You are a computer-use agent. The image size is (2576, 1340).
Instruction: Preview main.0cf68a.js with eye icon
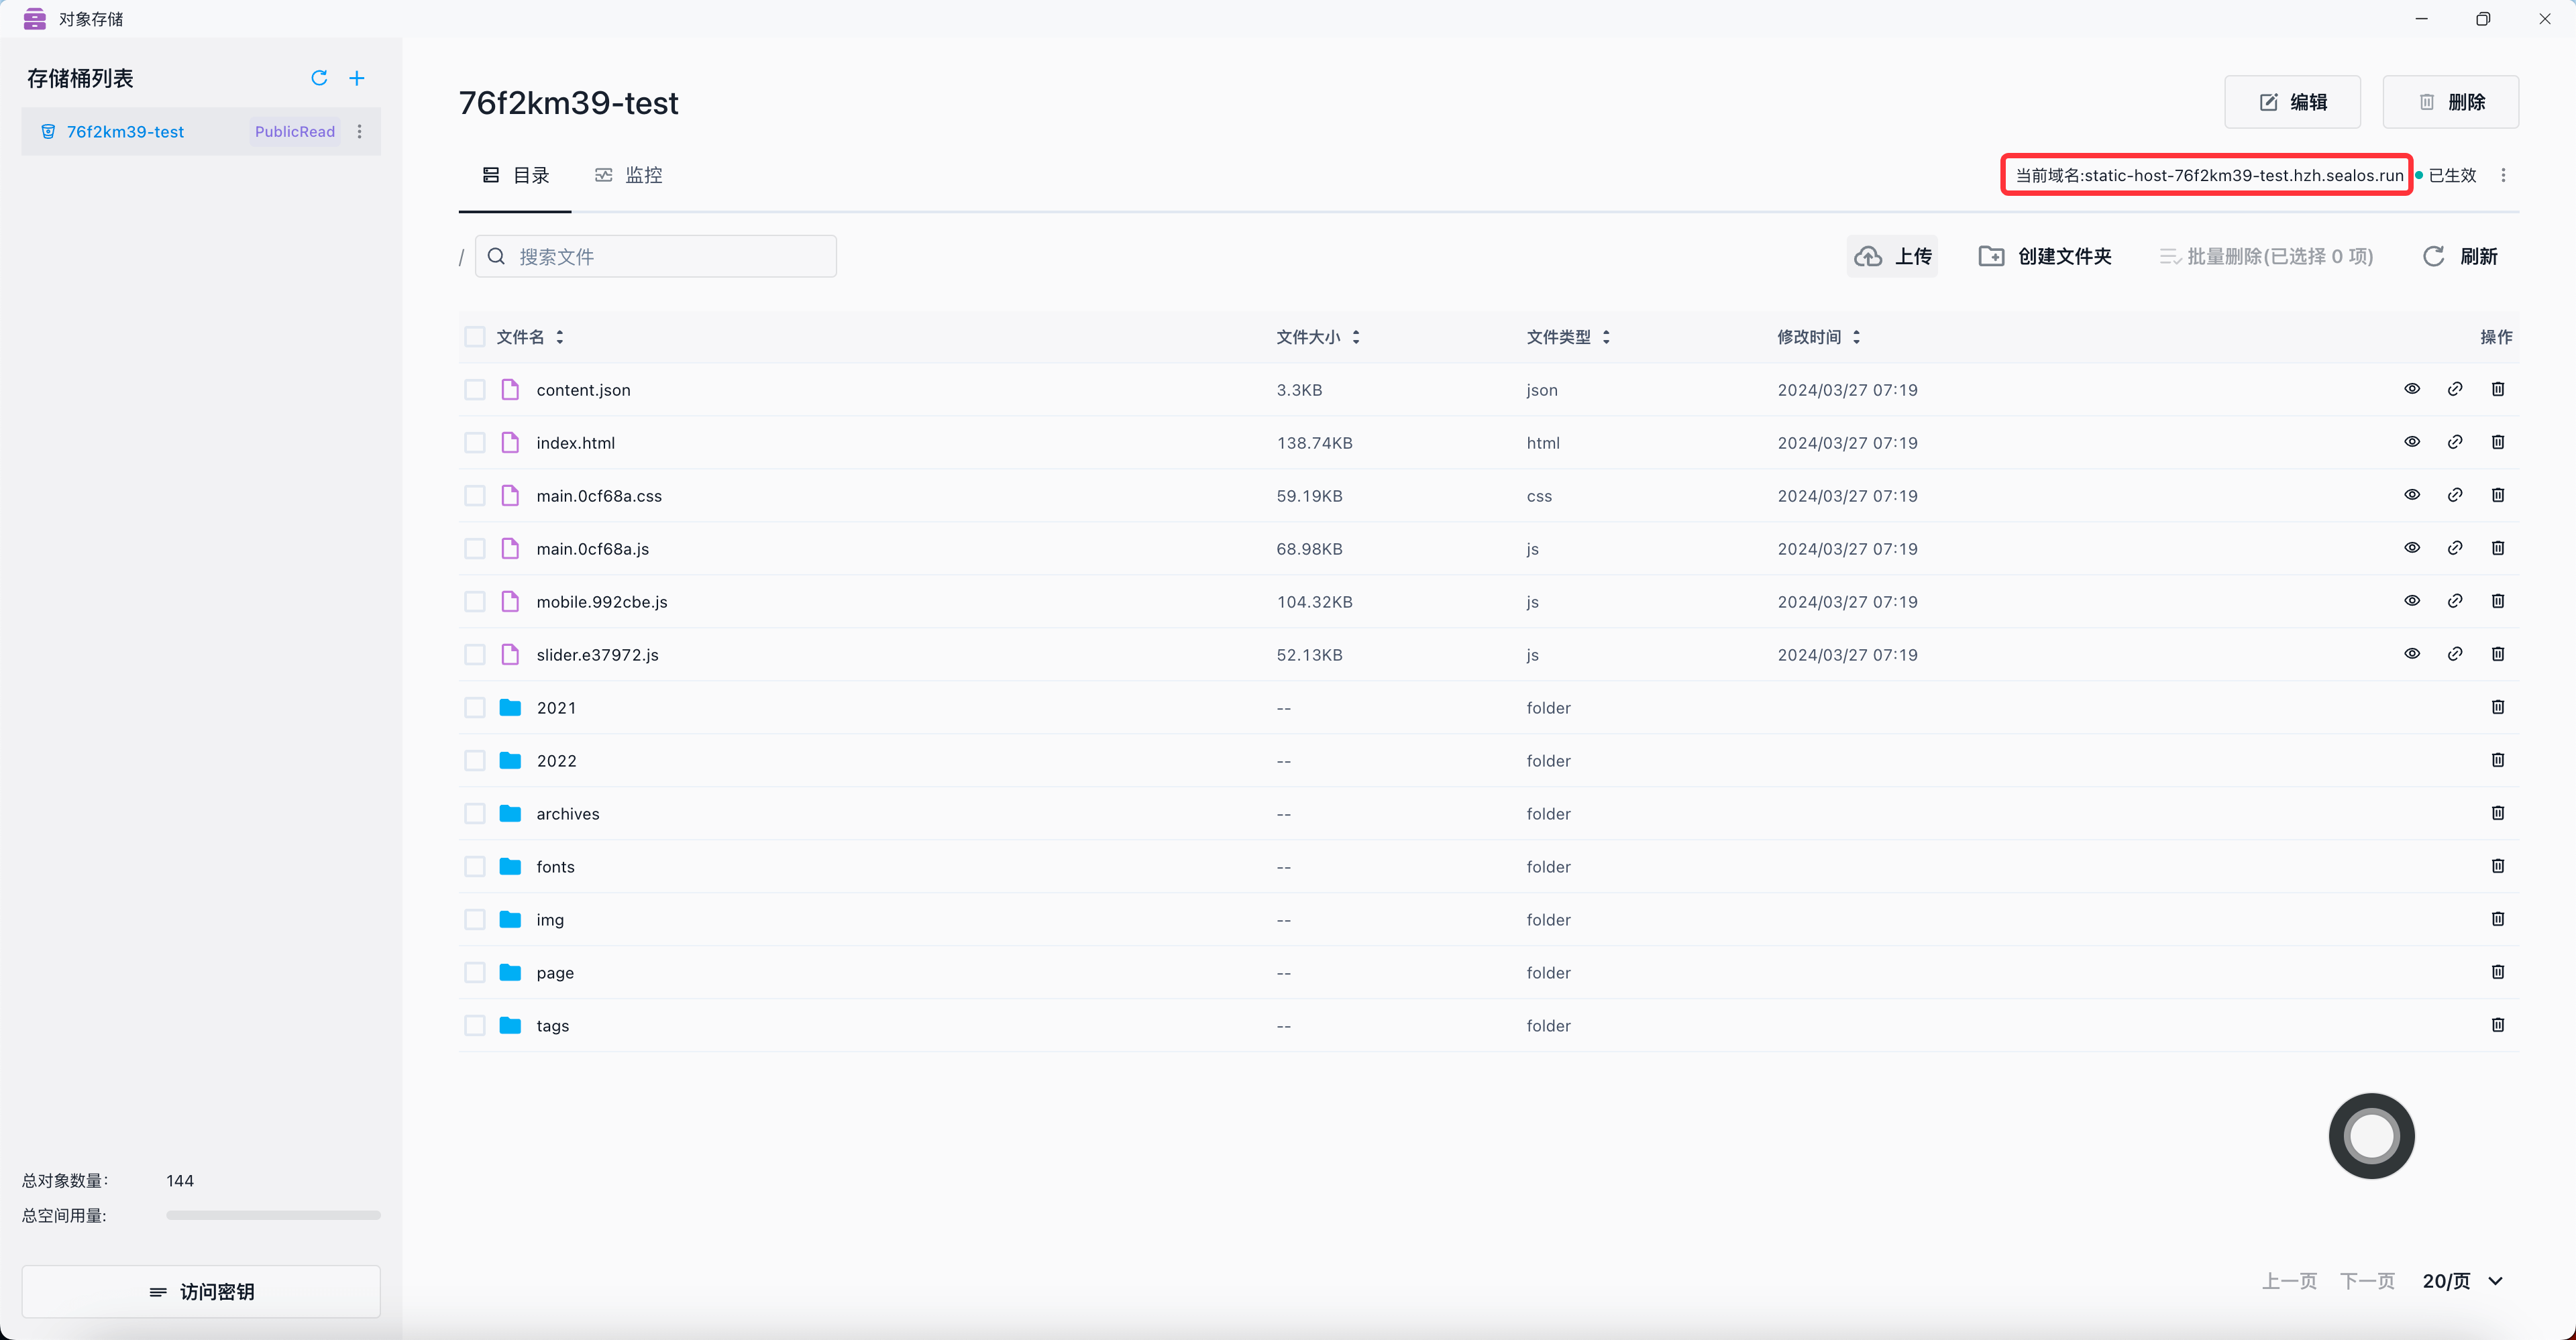(2412, 548)
